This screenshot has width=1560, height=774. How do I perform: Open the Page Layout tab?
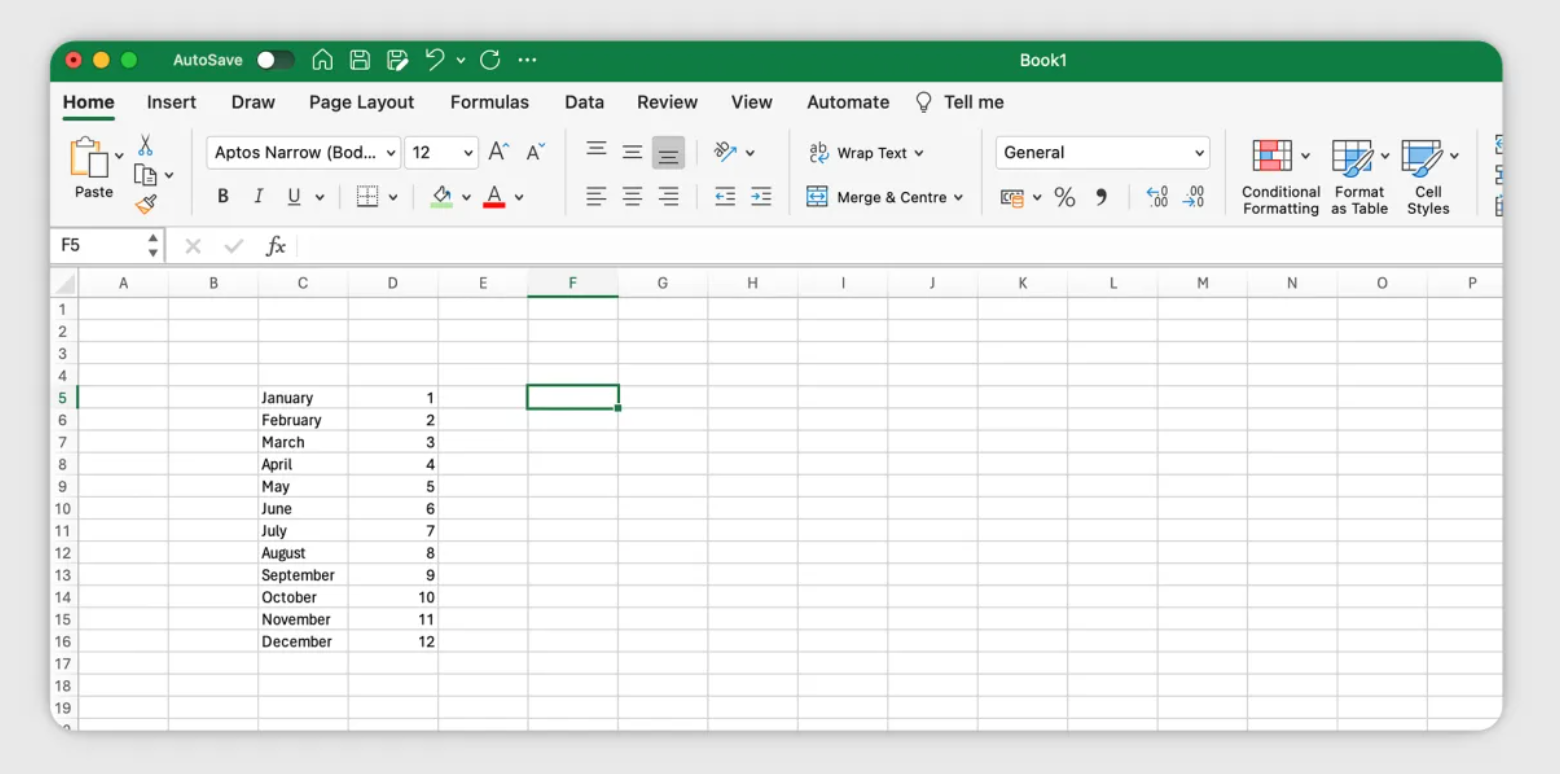361,102
